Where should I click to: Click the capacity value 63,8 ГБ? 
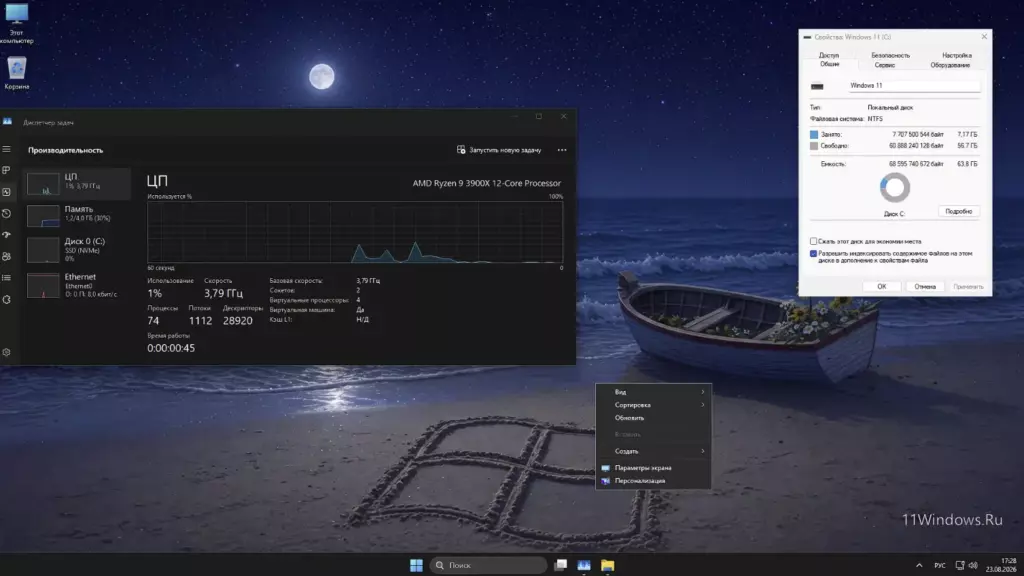[x=967, y=164]
